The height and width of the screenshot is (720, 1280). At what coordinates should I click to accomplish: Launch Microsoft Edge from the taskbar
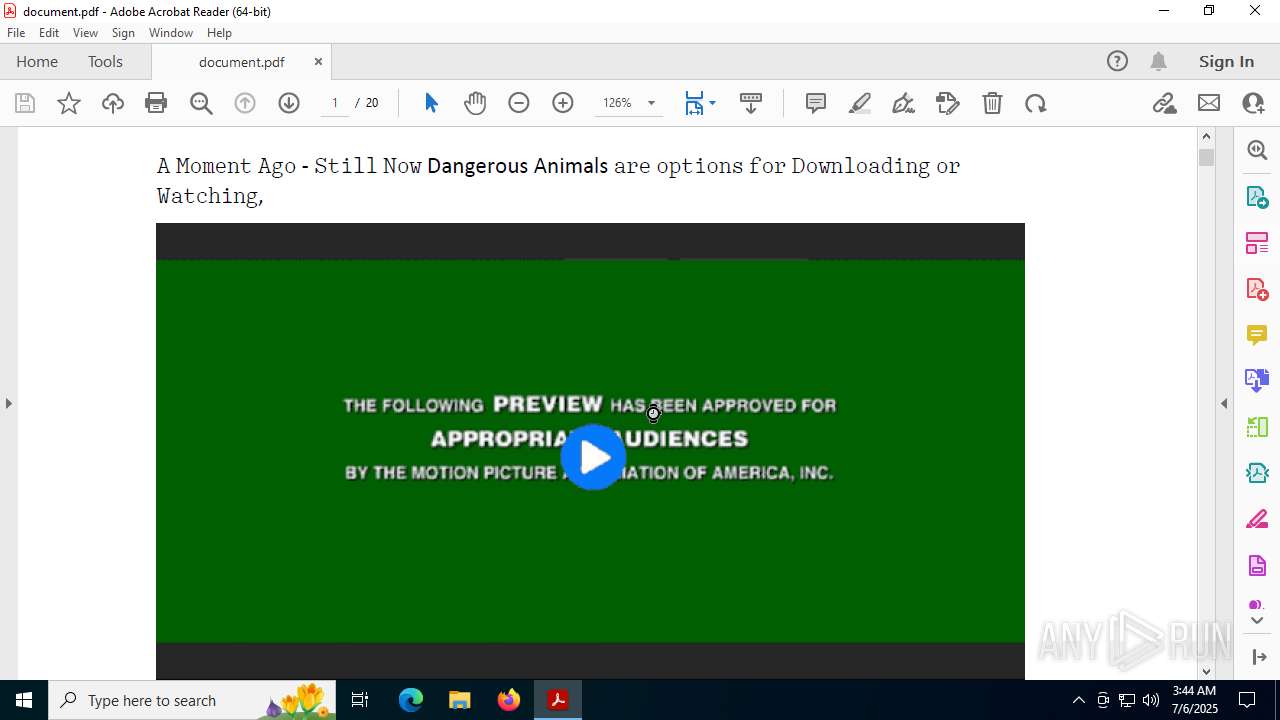click(411, 700)
